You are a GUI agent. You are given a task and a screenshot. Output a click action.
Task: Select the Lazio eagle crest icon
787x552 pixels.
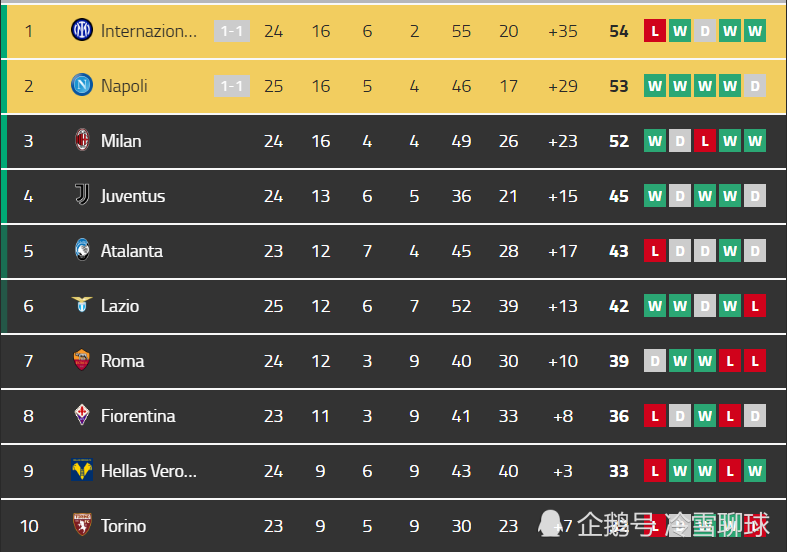point(82,304)
